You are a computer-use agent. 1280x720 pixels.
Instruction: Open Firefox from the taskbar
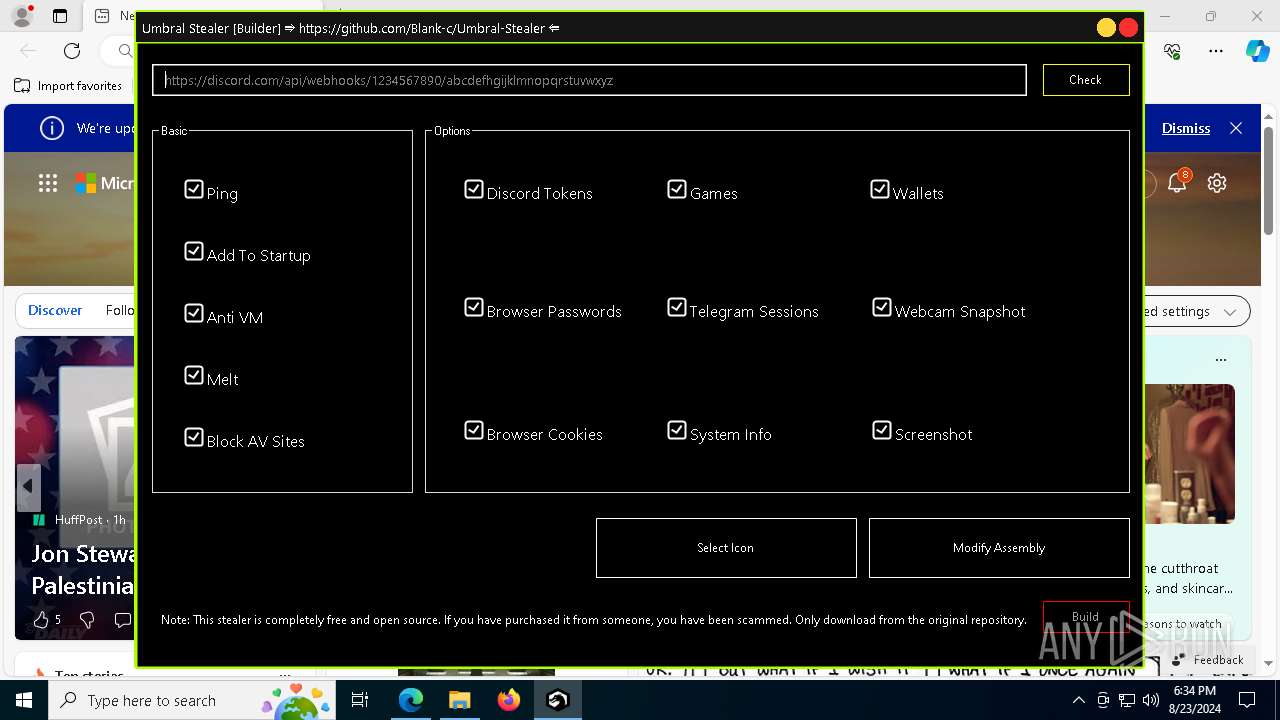509,700
